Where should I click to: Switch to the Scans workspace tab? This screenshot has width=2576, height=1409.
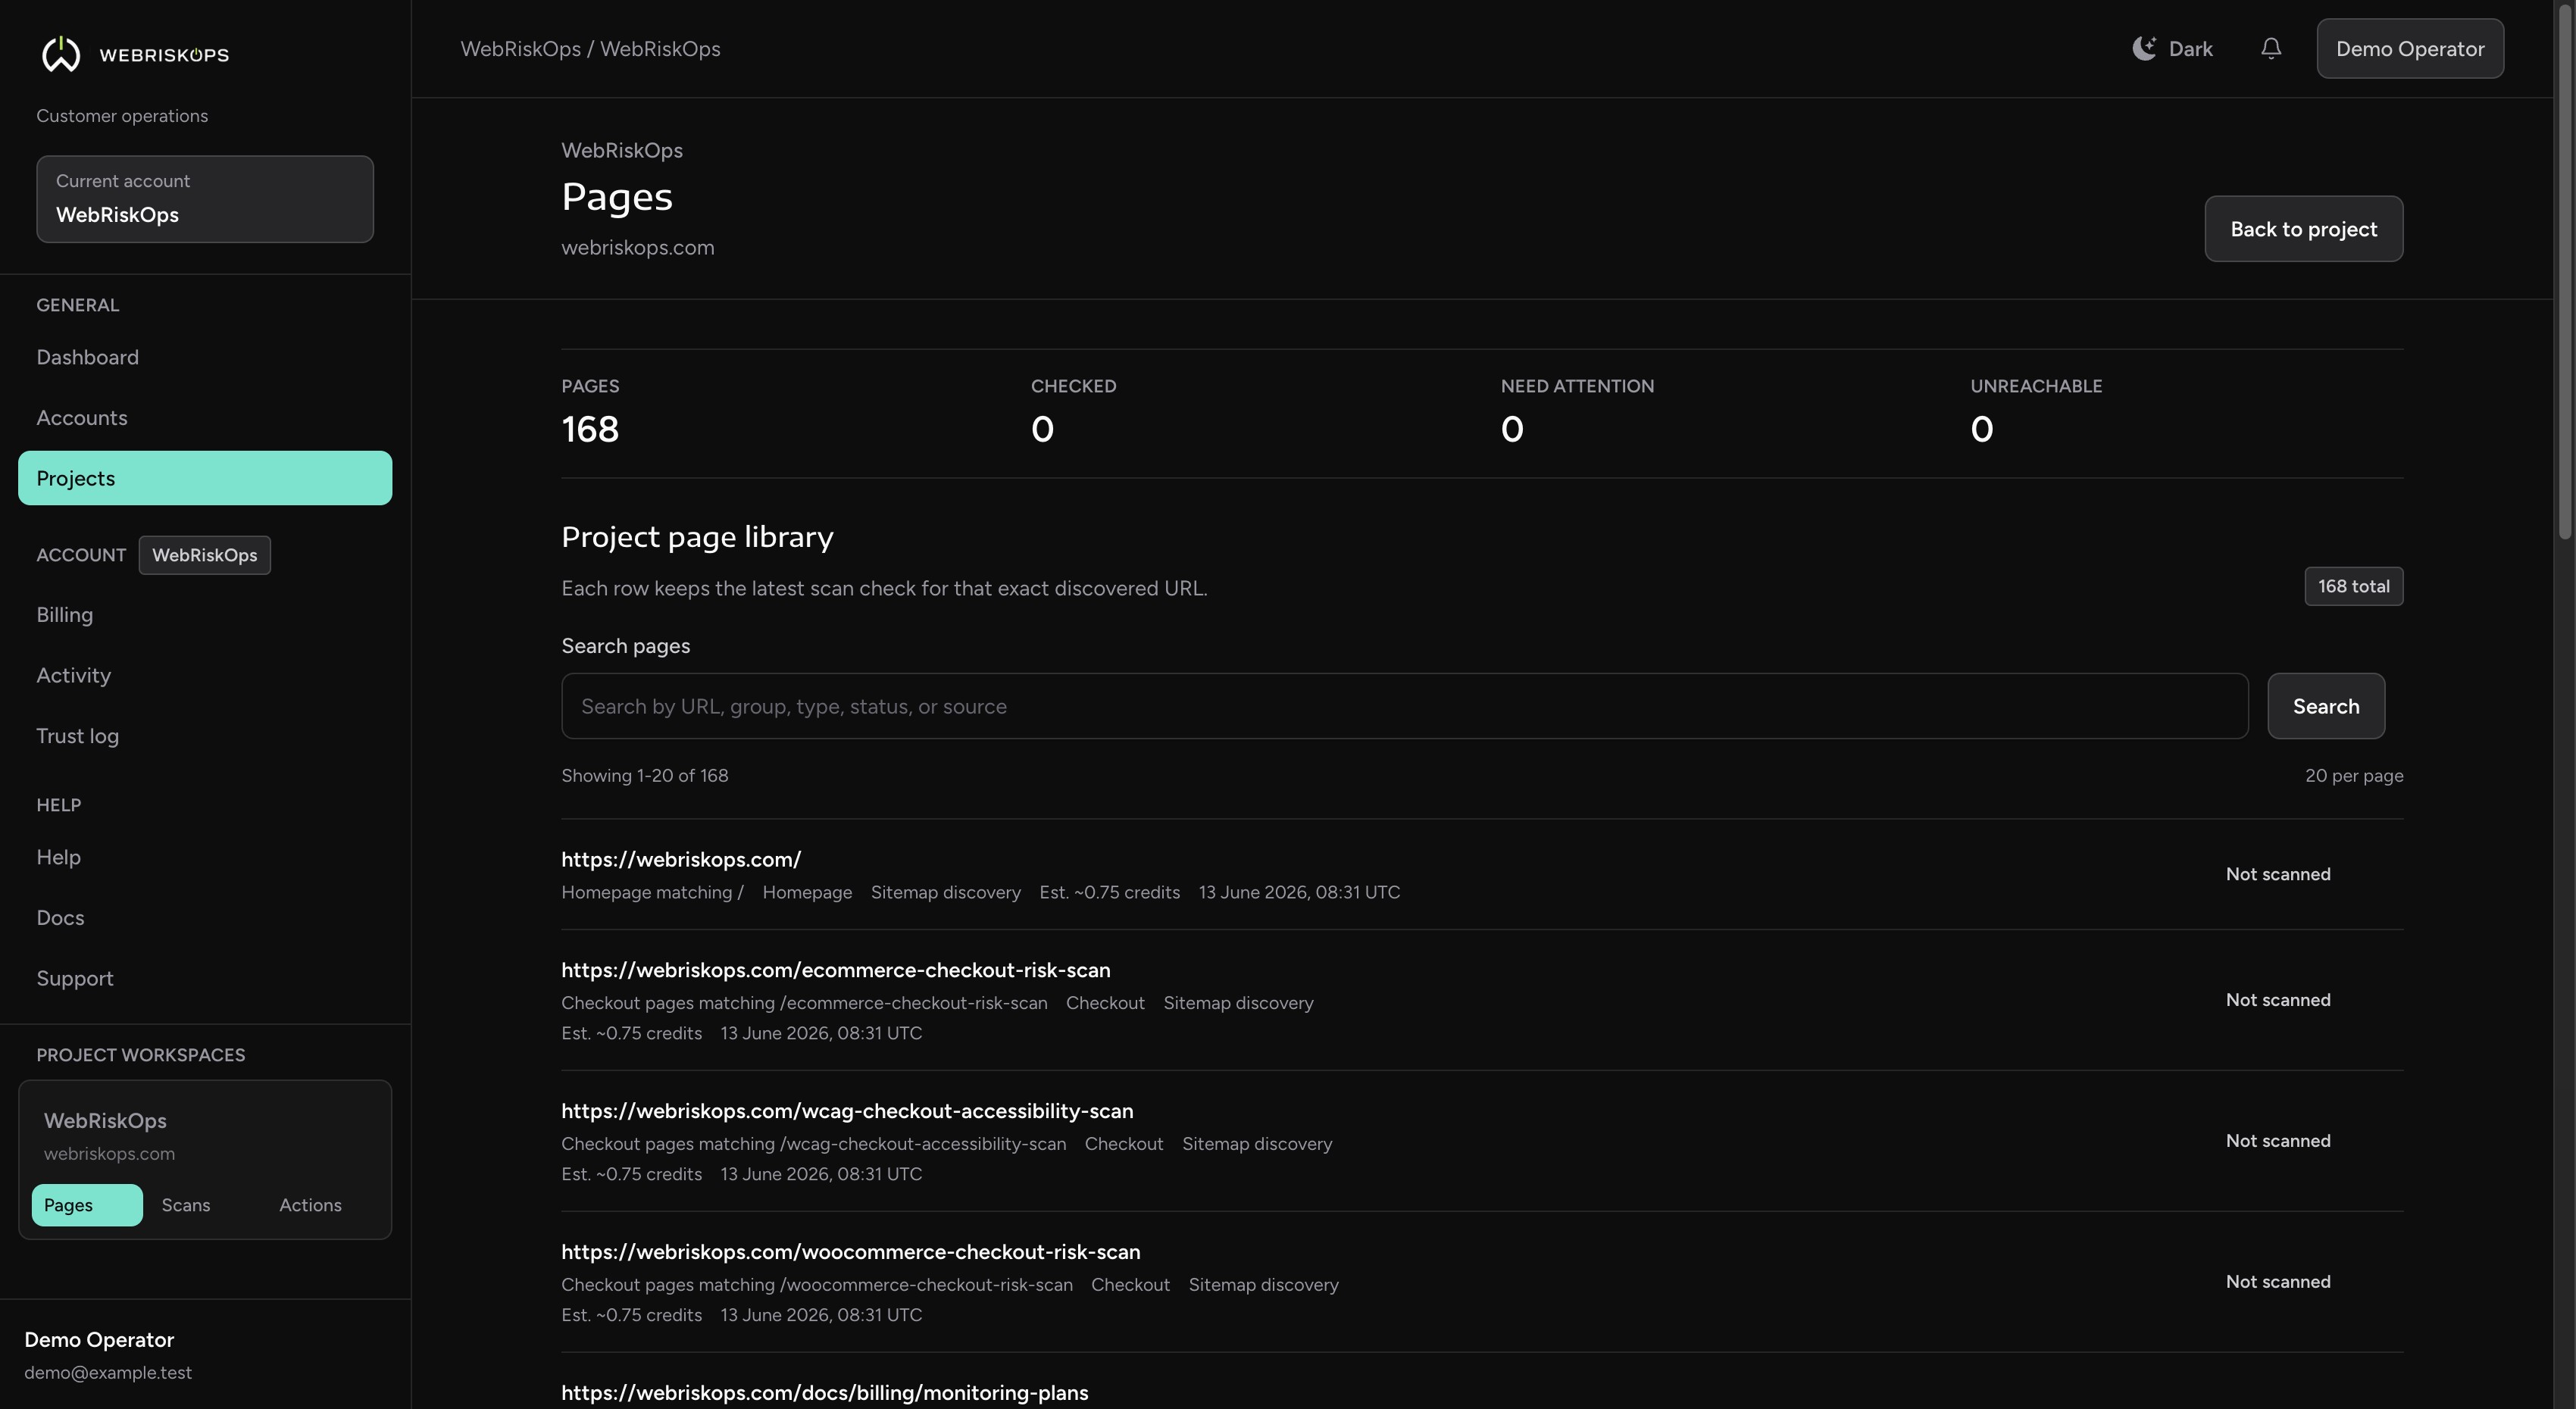click(x=186, y=1205)
